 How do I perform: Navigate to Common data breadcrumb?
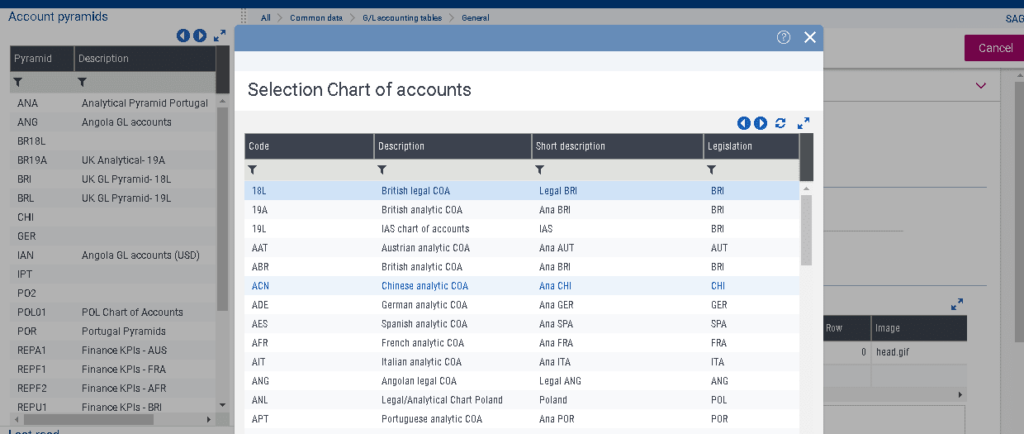point(316,18)
